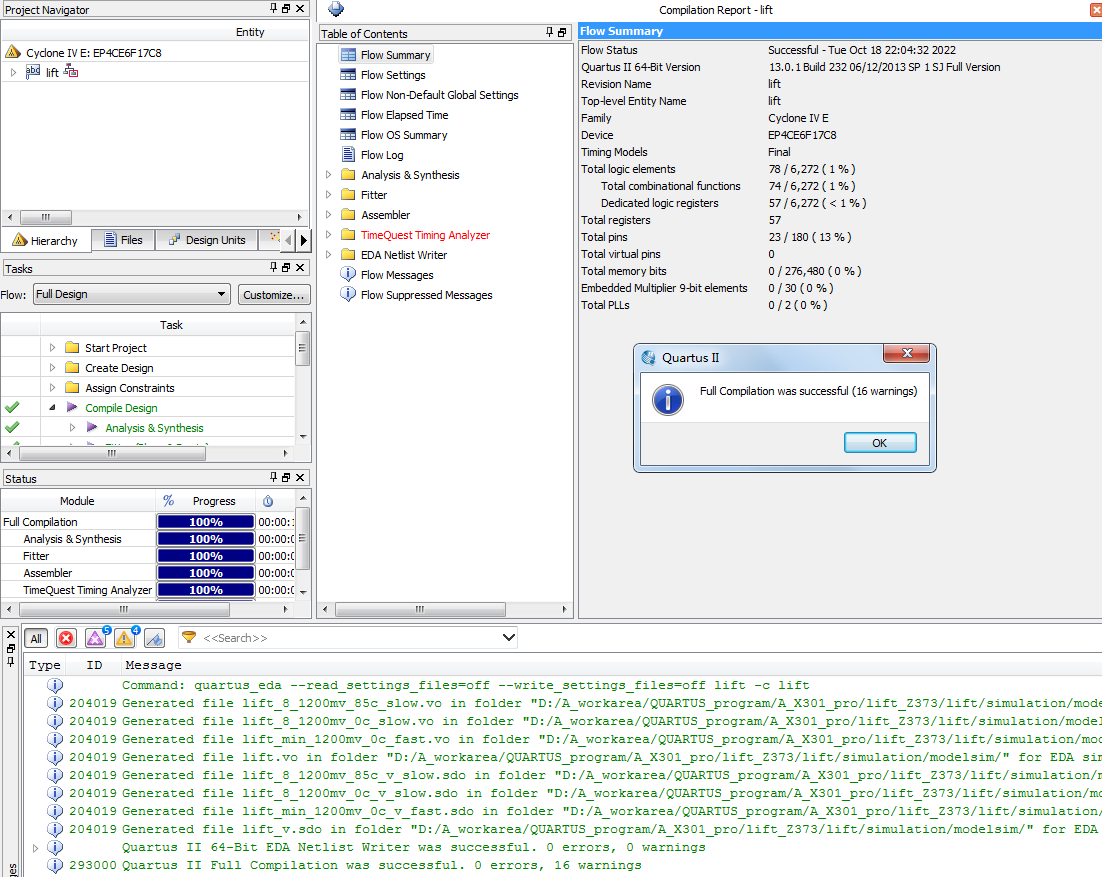This screenshot has width=1102, height=877.
Task: Toggle the warning messages filter icon
Action: (124, 638)
